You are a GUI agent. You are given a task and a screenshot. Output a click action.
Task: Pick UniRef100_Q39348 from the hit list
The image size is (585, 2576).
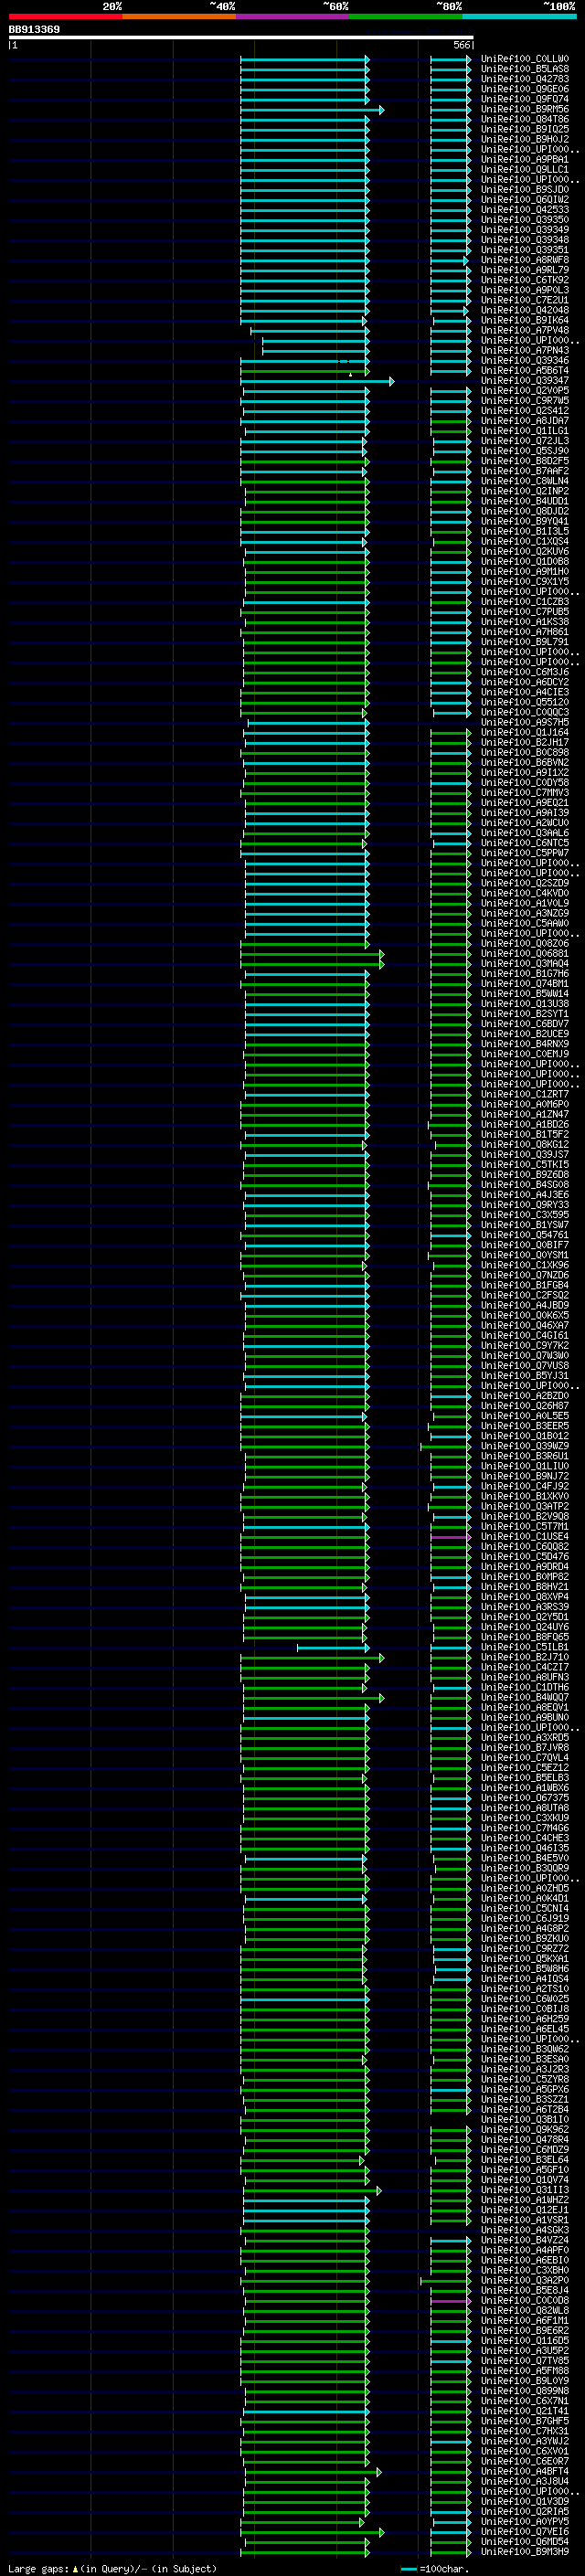tap(525, 240)
